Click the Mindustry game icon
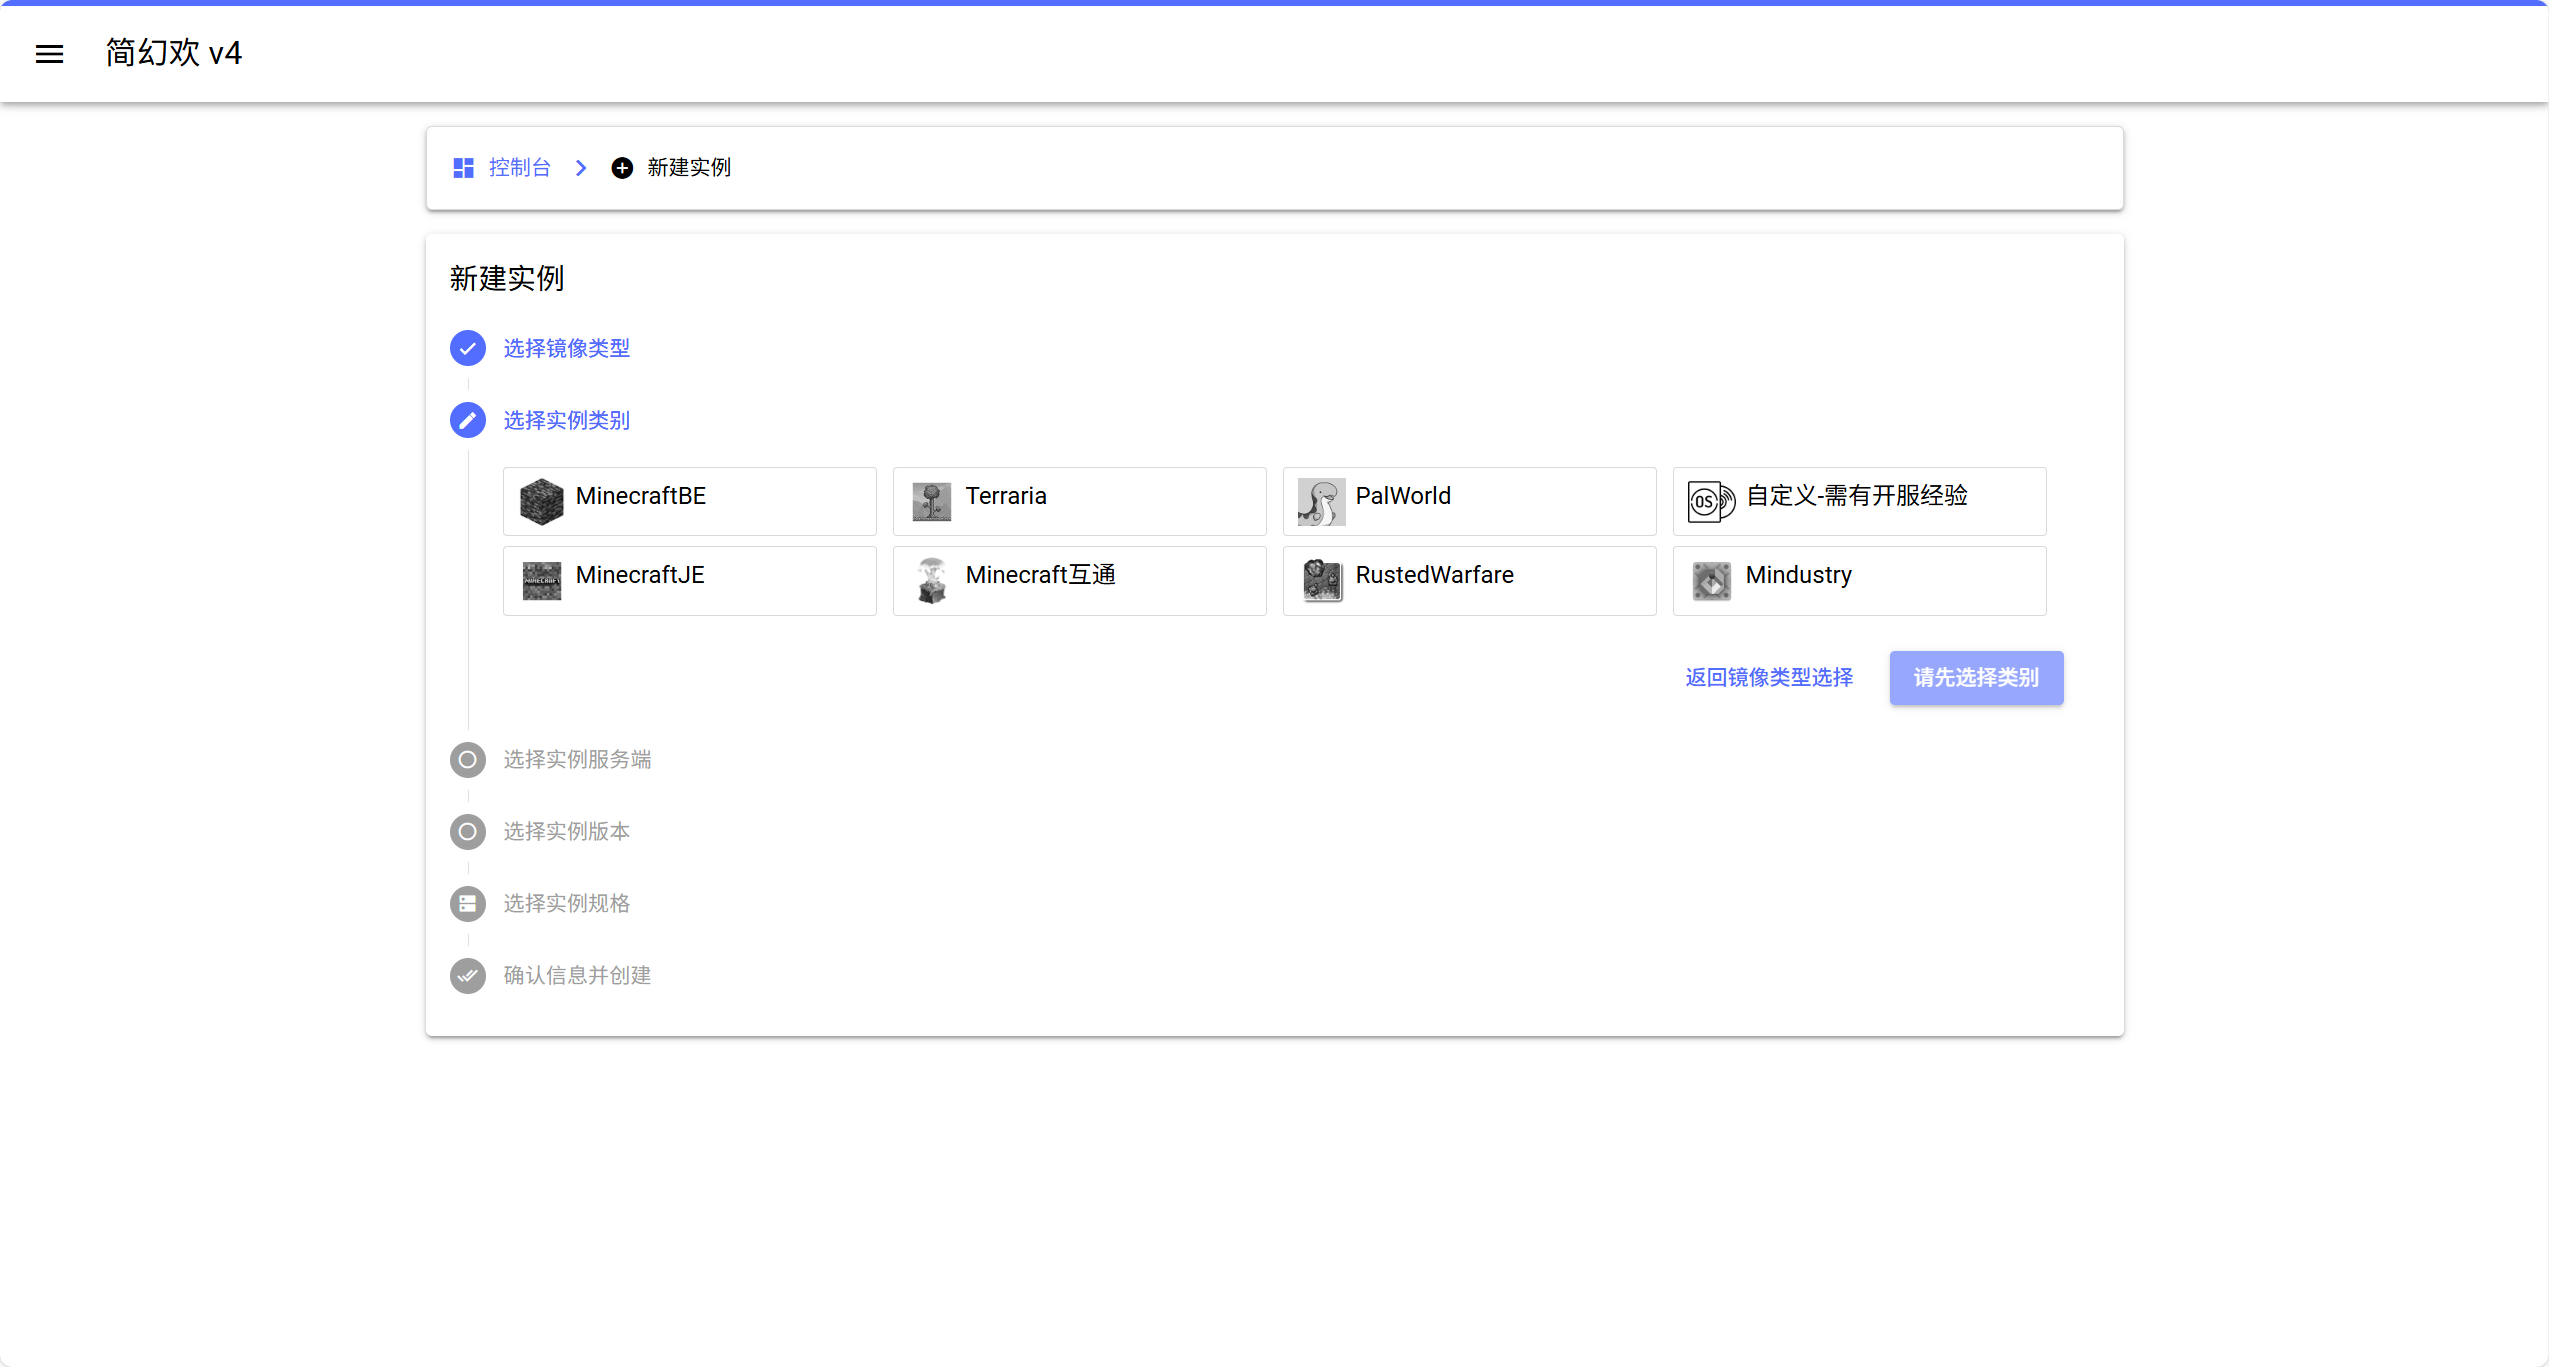The image size is (2549, 1367). (1711, 581)
